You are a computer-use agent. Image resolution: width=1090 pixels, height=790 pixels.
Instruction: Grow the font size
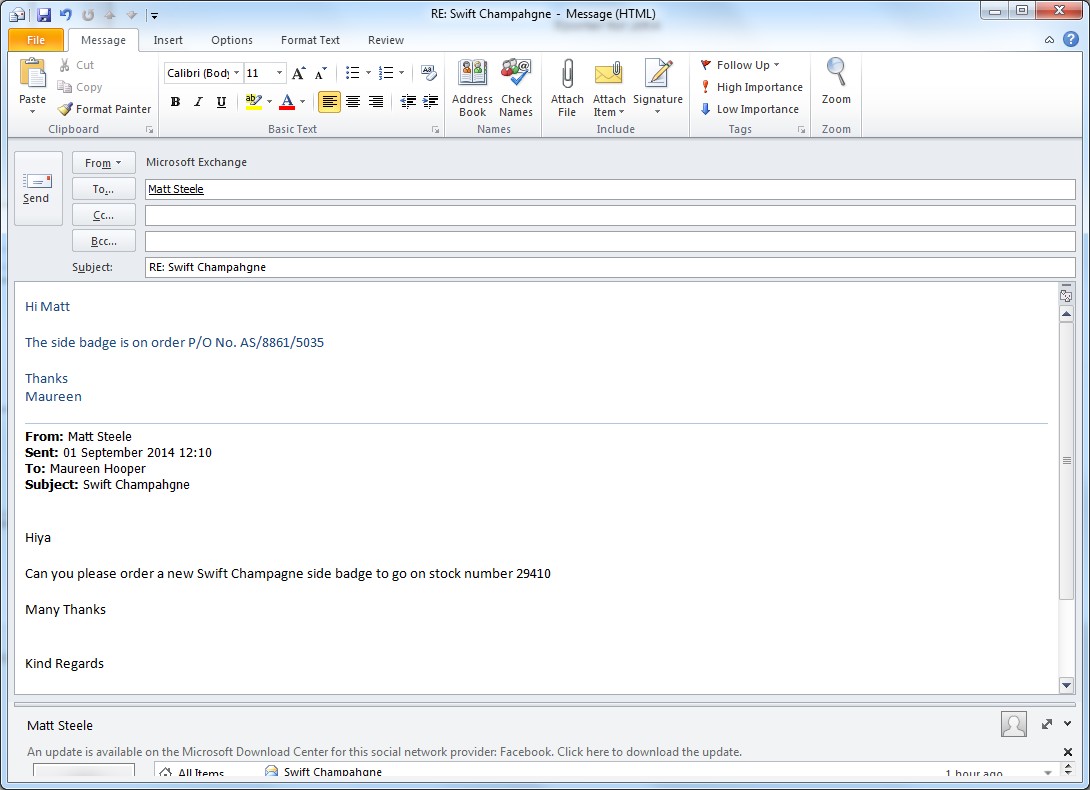point(298,73)
